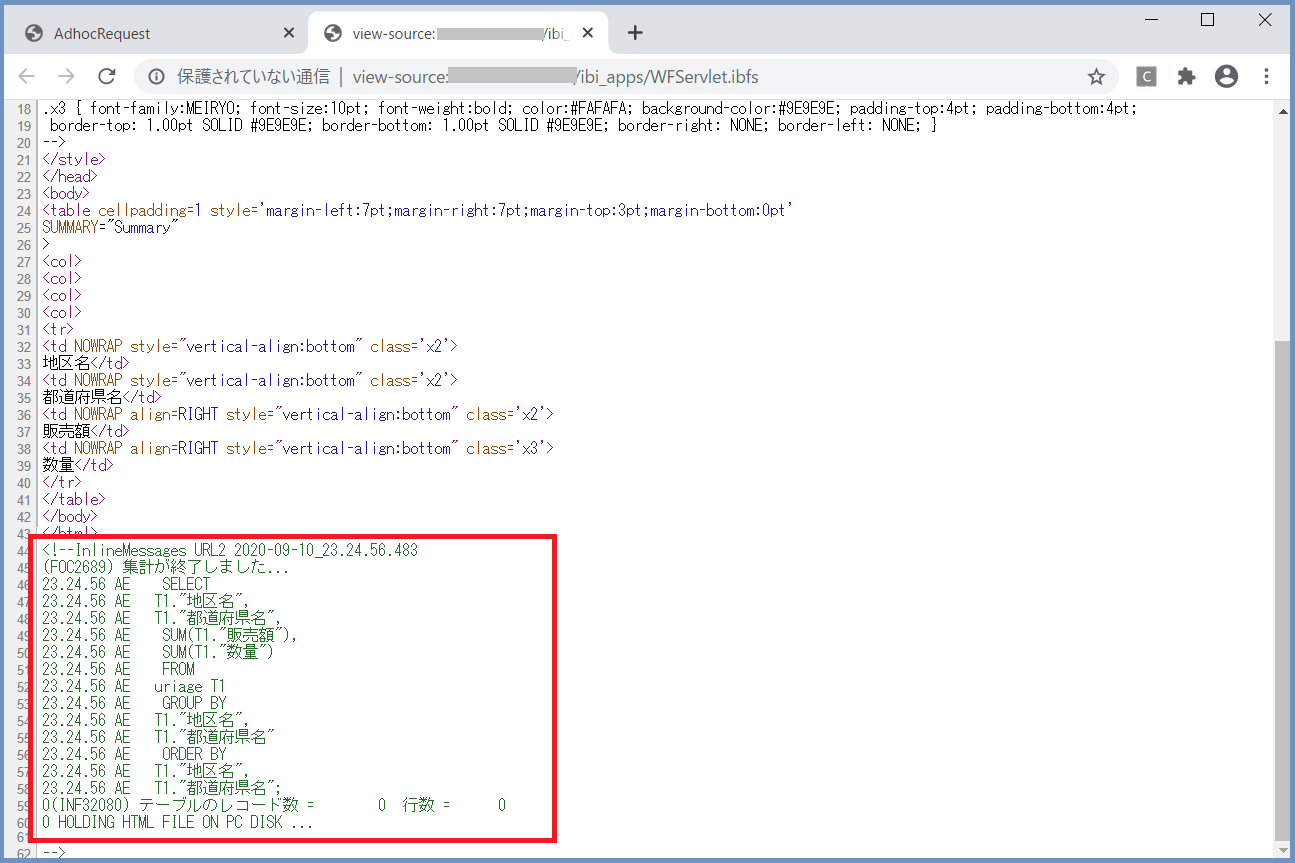Click the forward navigation arrow
This screenshot has width=1295, height=863.
click(66, 76)
